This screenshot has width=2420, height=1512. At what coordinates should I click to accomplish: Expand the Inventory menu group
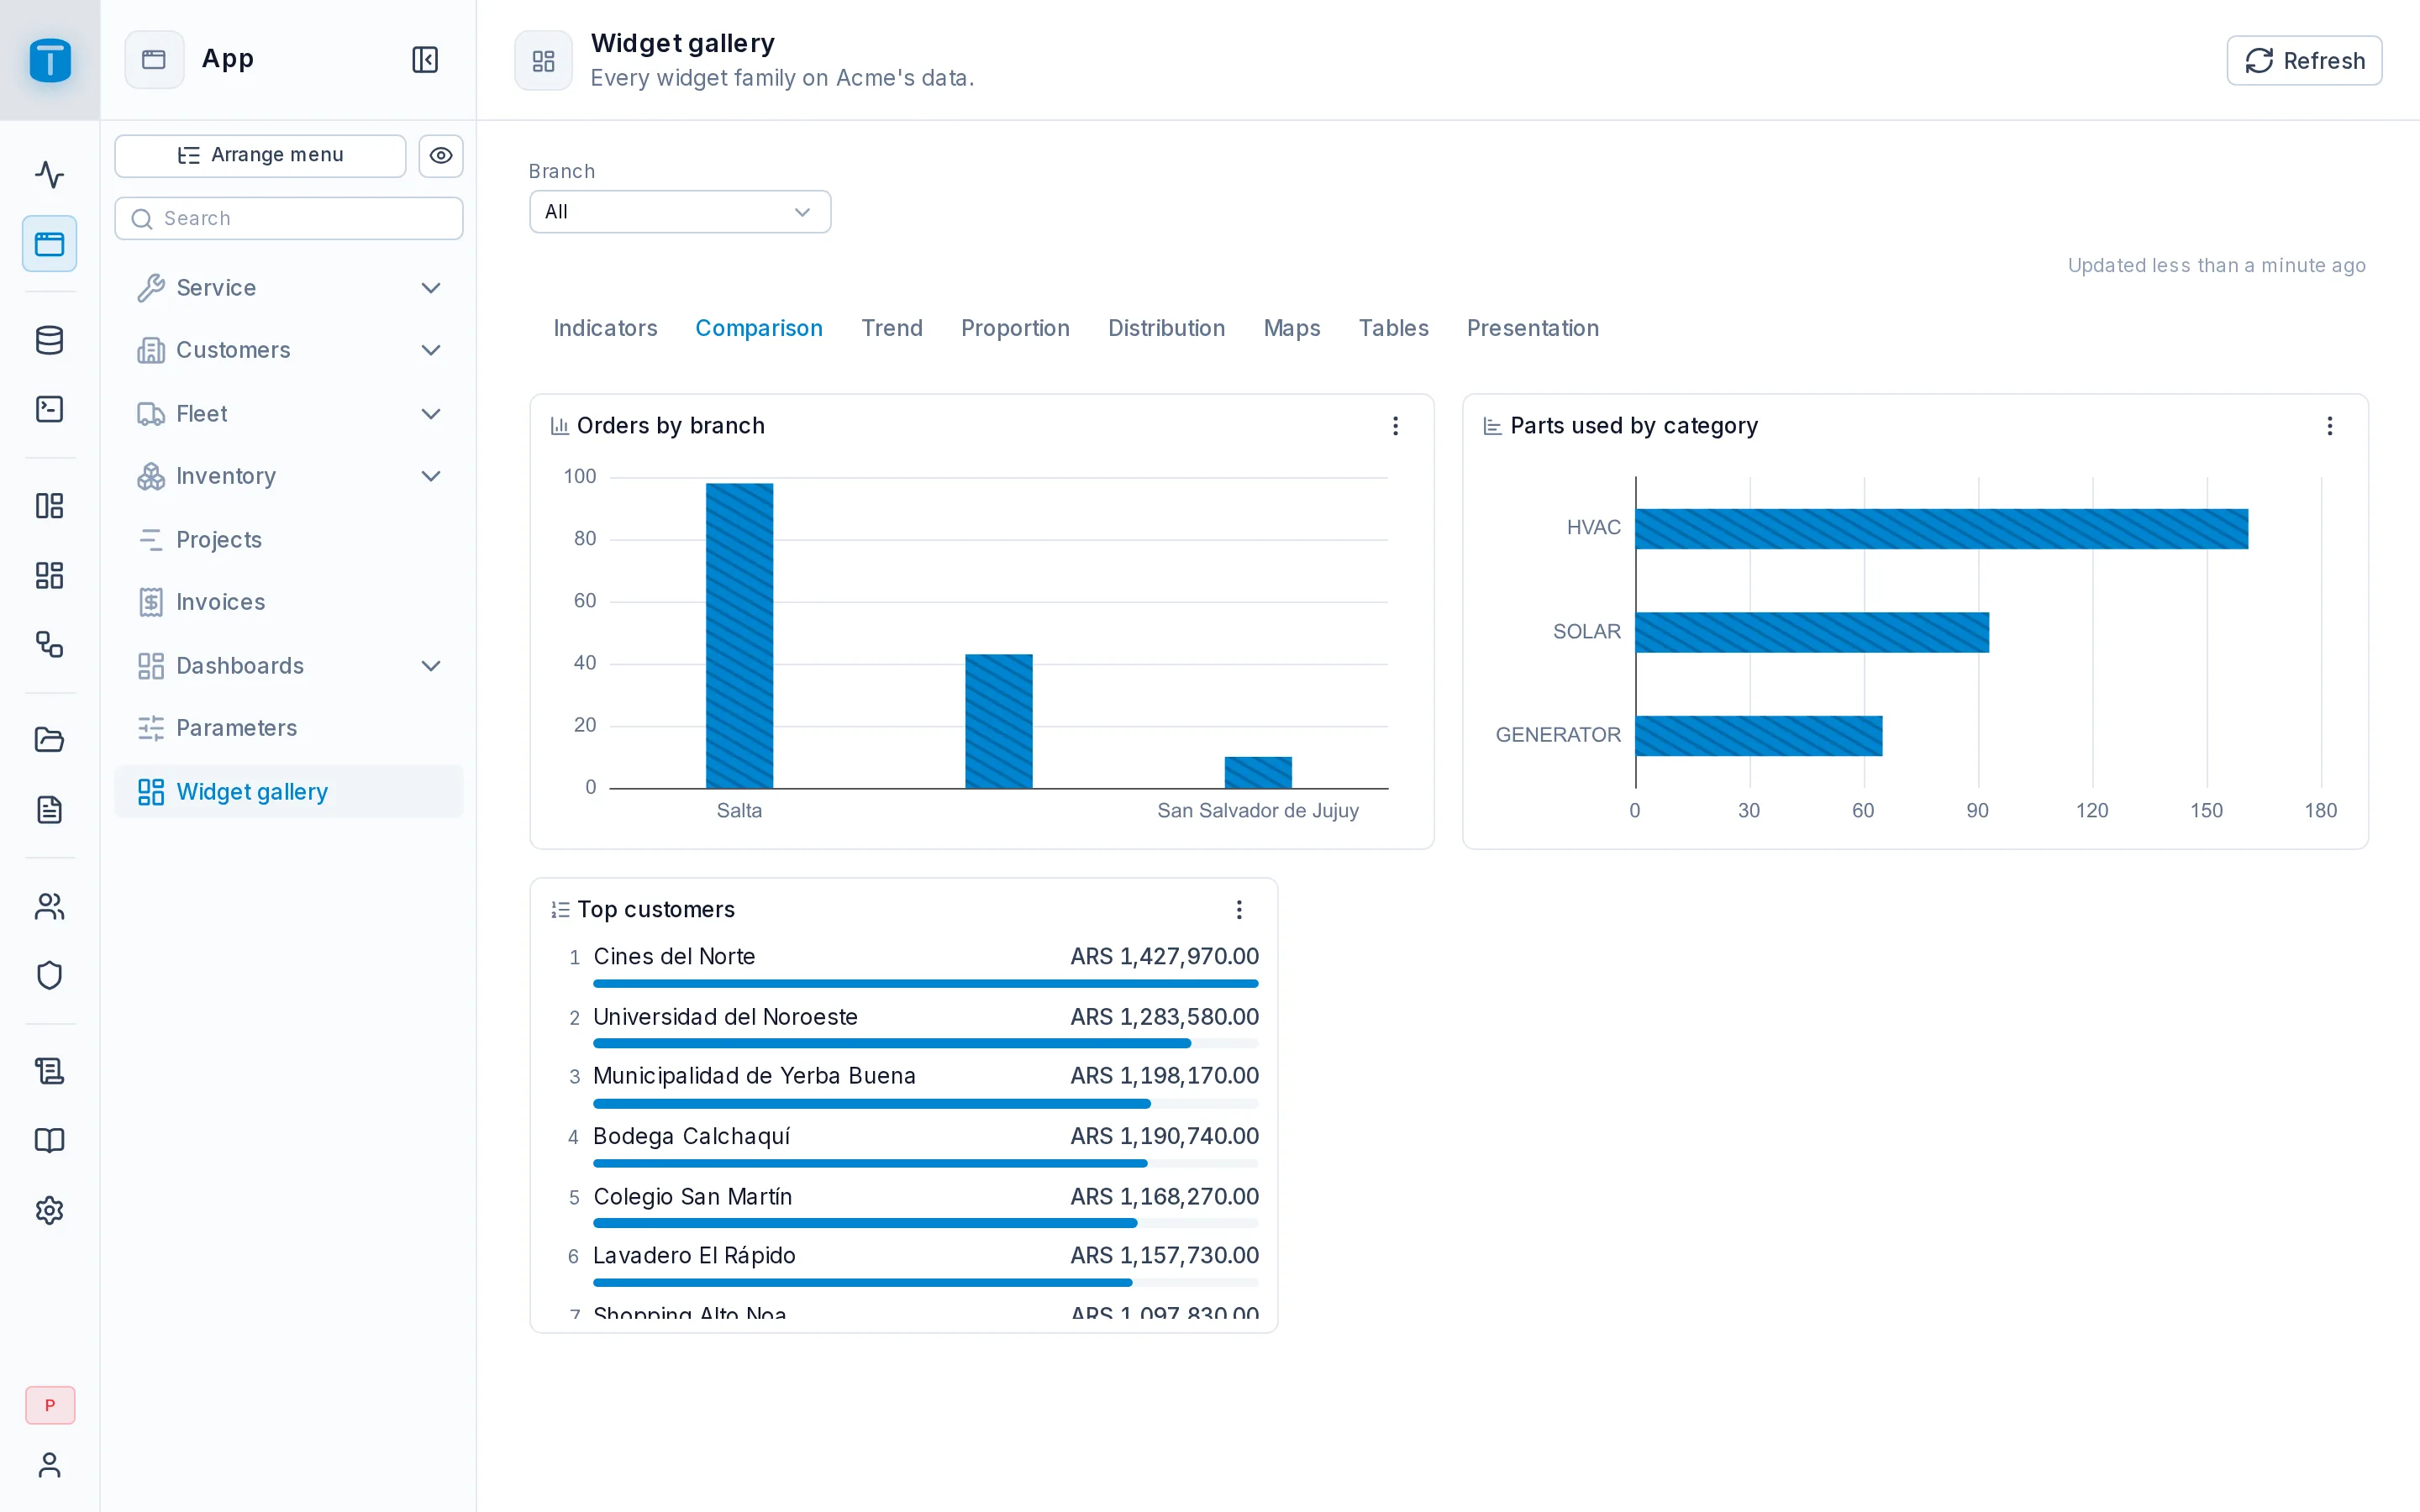pos(289,476)
